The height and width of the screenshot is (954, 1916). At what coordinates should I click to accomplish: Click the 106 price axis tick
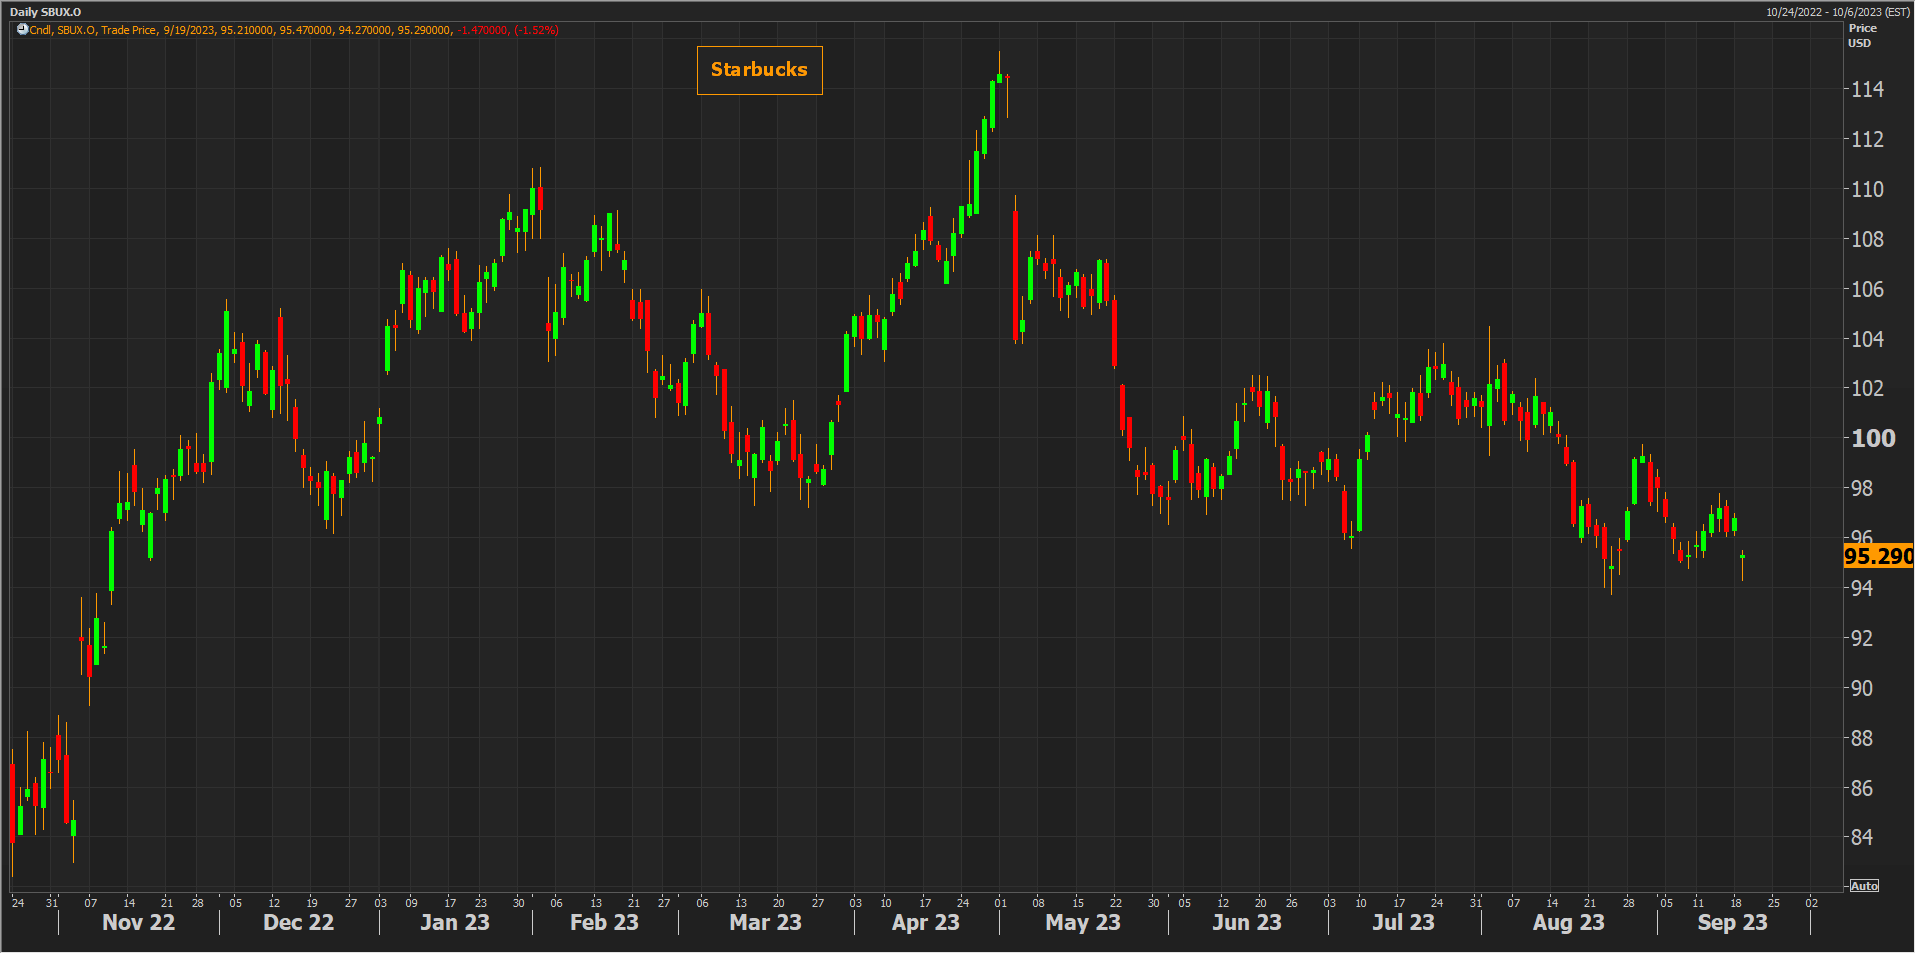(x=1867, y=290)
